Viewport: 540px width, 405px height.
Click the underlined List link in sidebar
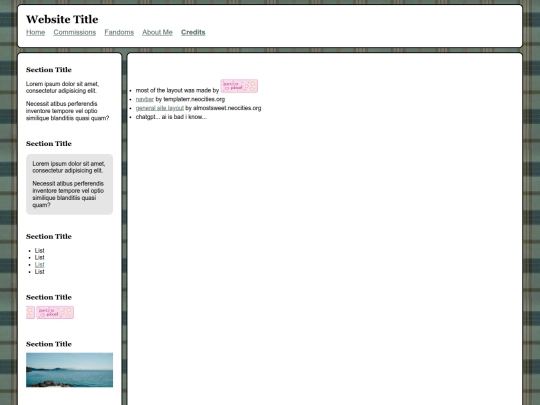(39, 264)
